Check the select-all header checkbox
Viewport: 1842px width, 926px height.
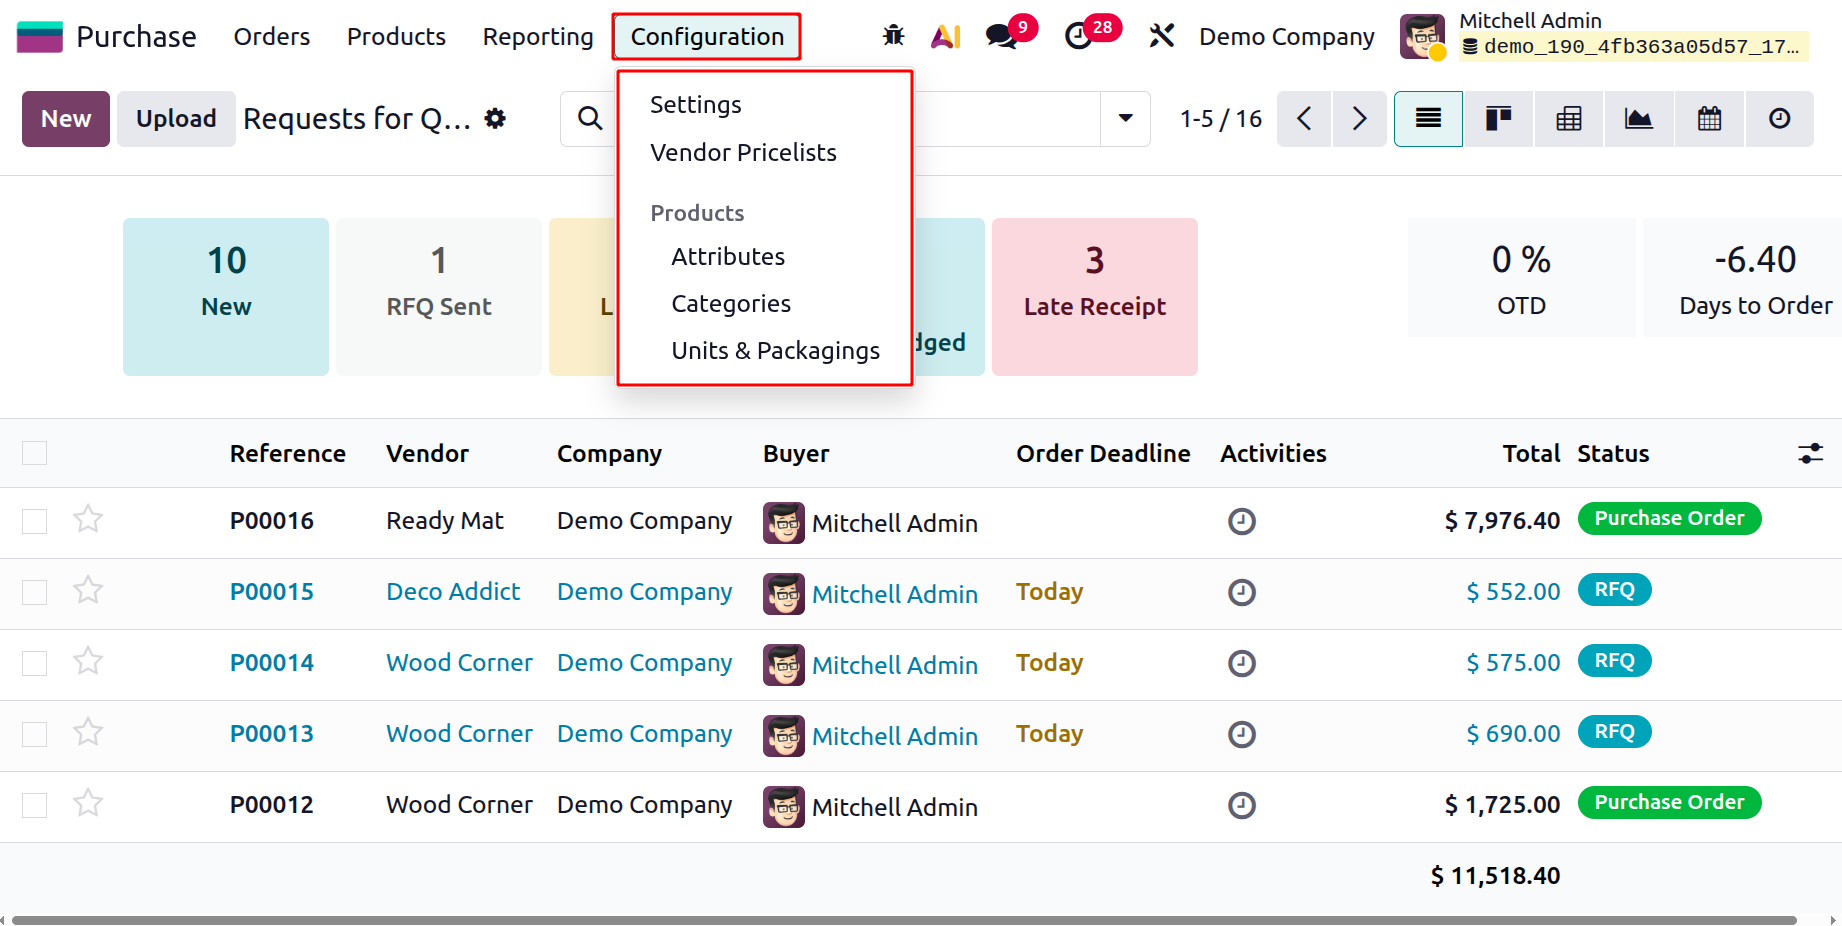tap(35, 453)
